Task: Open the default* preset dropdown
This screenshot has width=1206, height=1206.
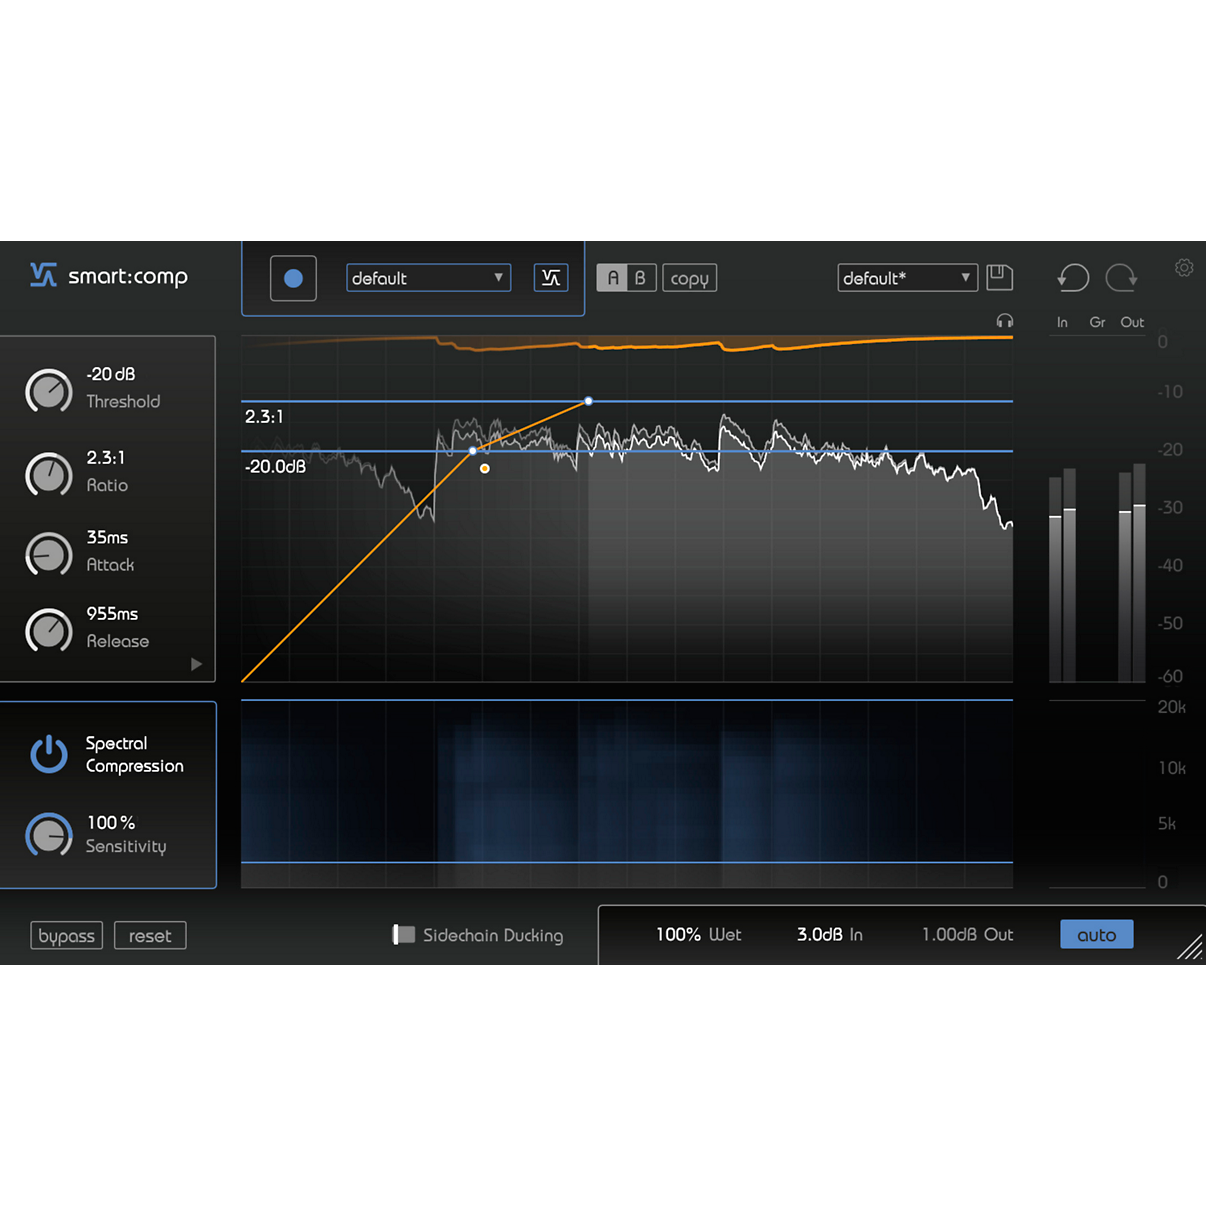Action: click(906, 278)
